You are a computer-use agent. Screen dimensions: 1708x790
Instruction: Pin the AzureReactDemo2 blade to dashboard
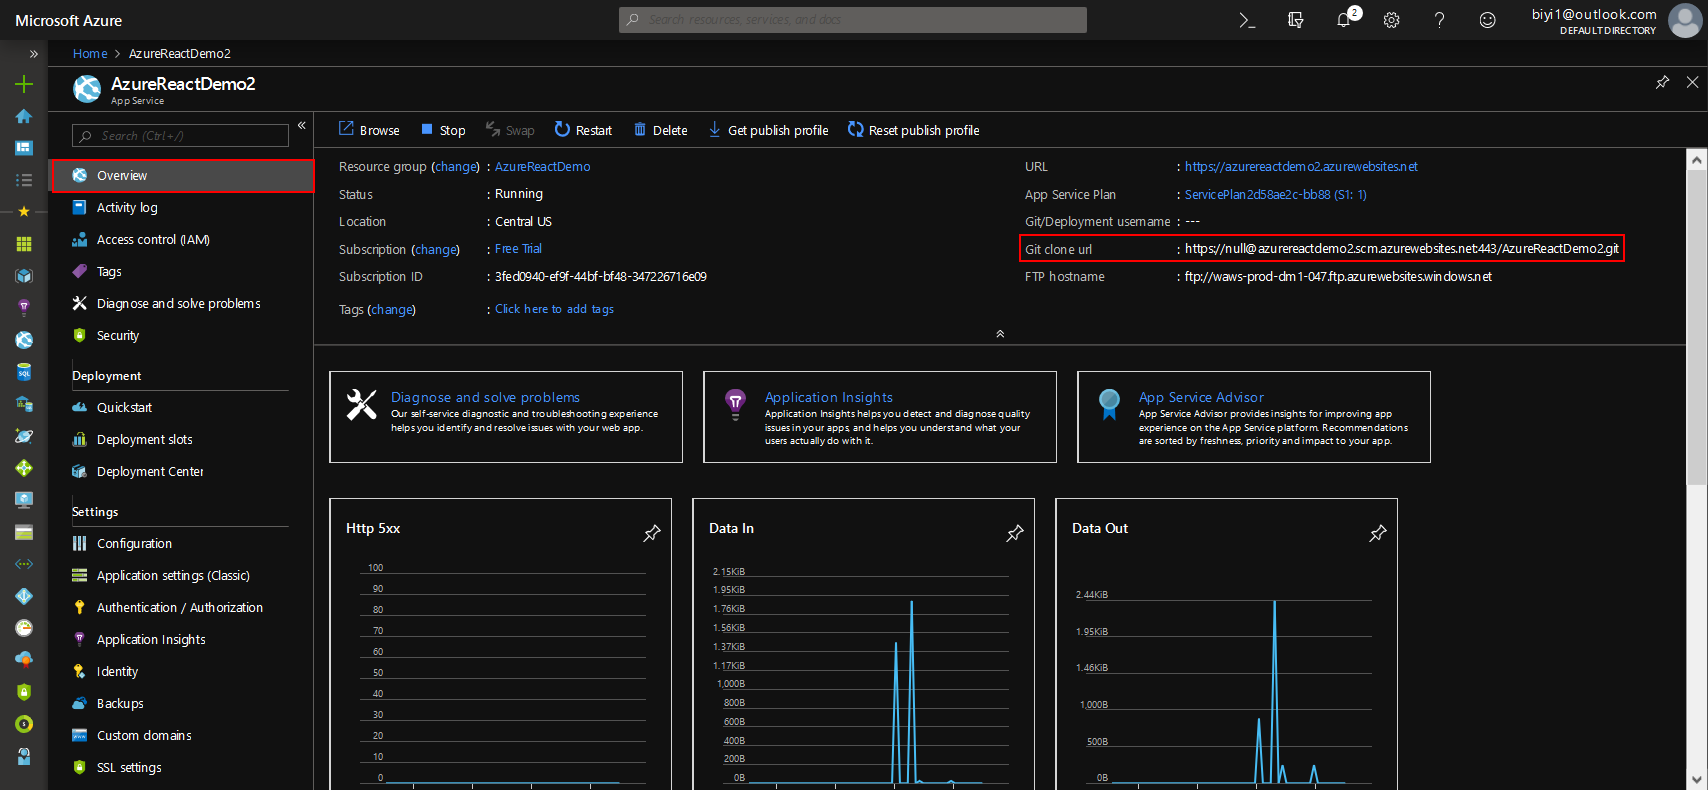(x=1662, y=82)
